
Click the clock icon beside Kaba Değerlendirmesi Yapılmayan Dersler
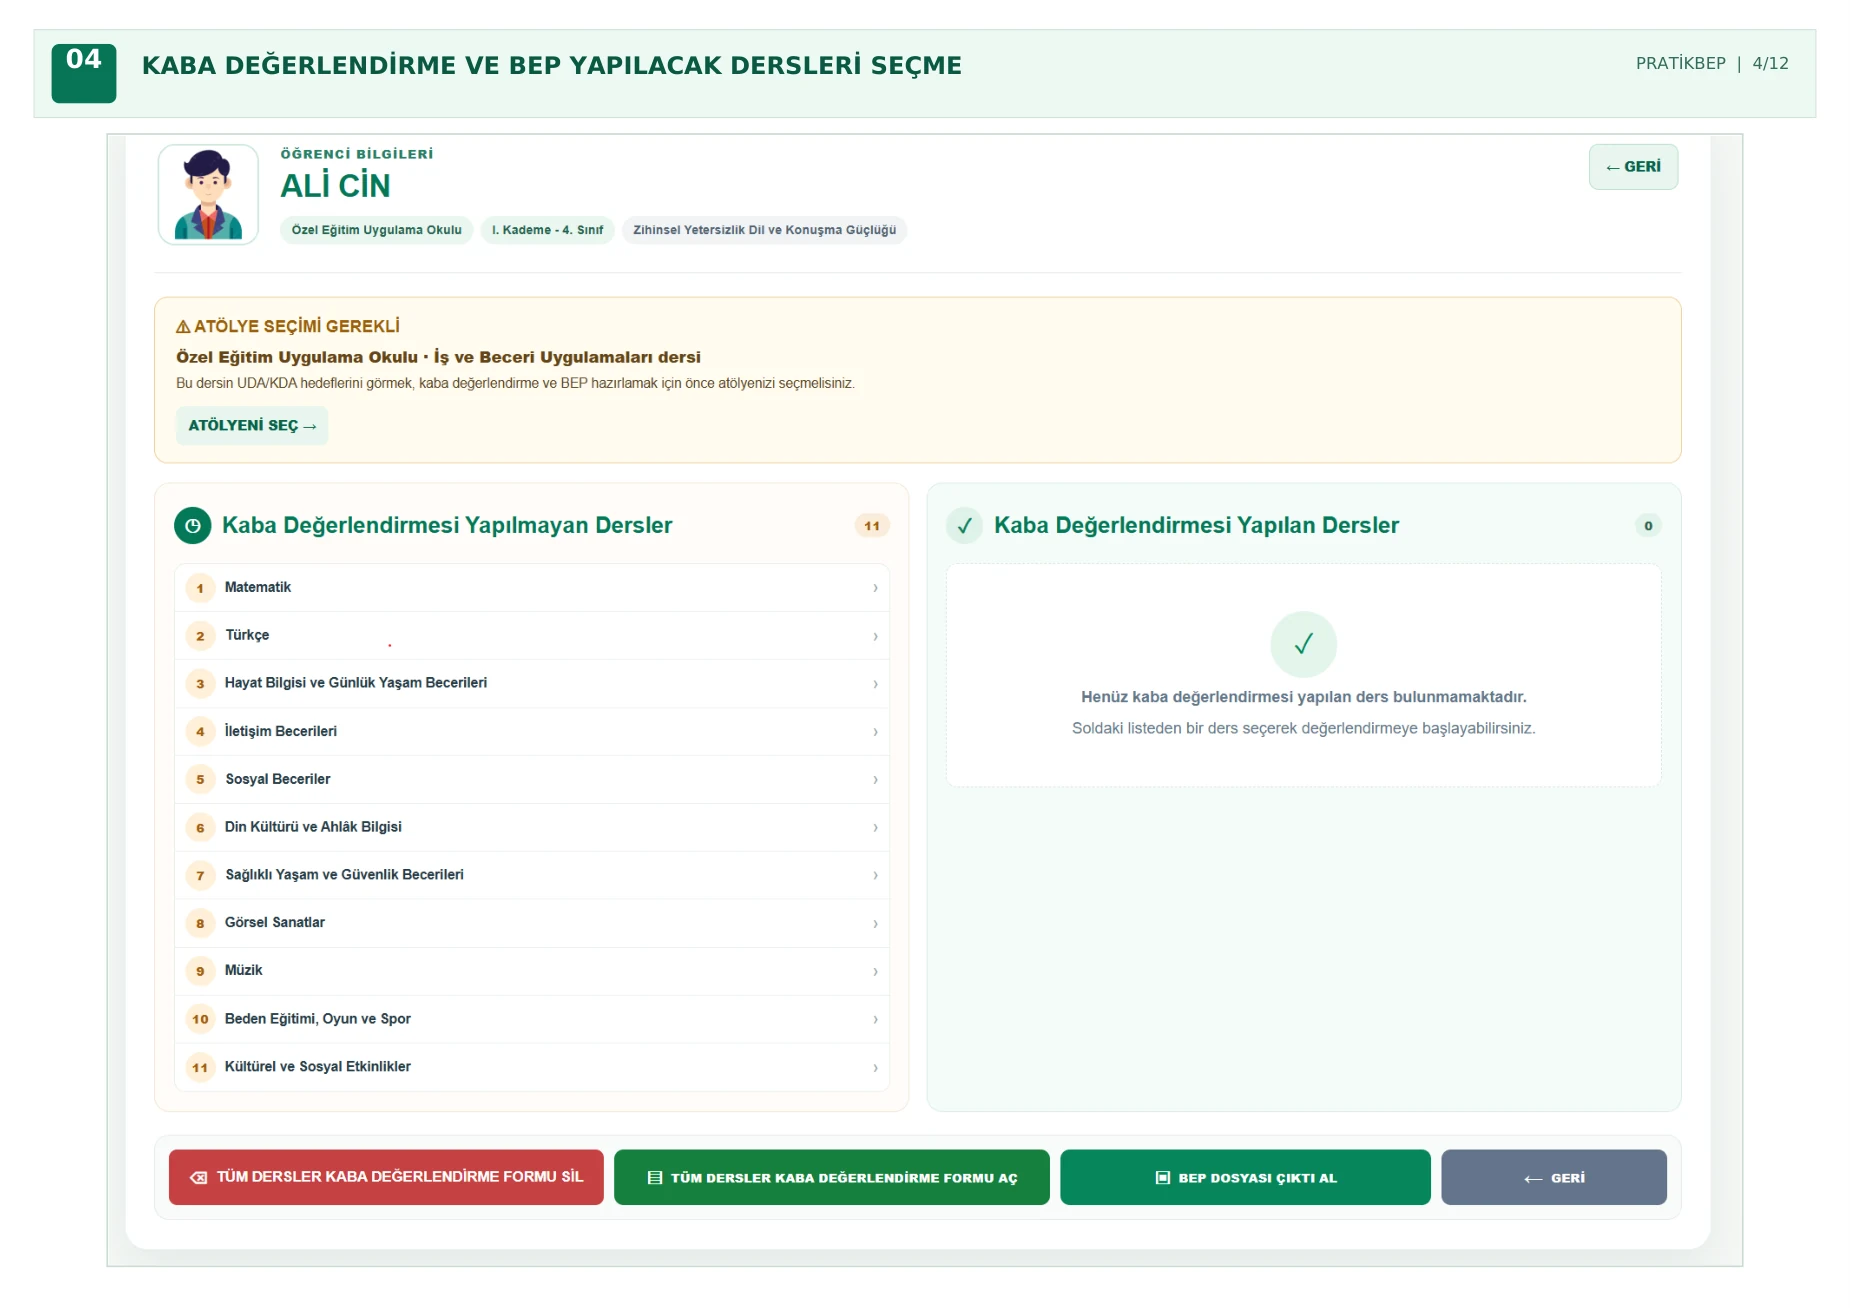coord(193,526)
